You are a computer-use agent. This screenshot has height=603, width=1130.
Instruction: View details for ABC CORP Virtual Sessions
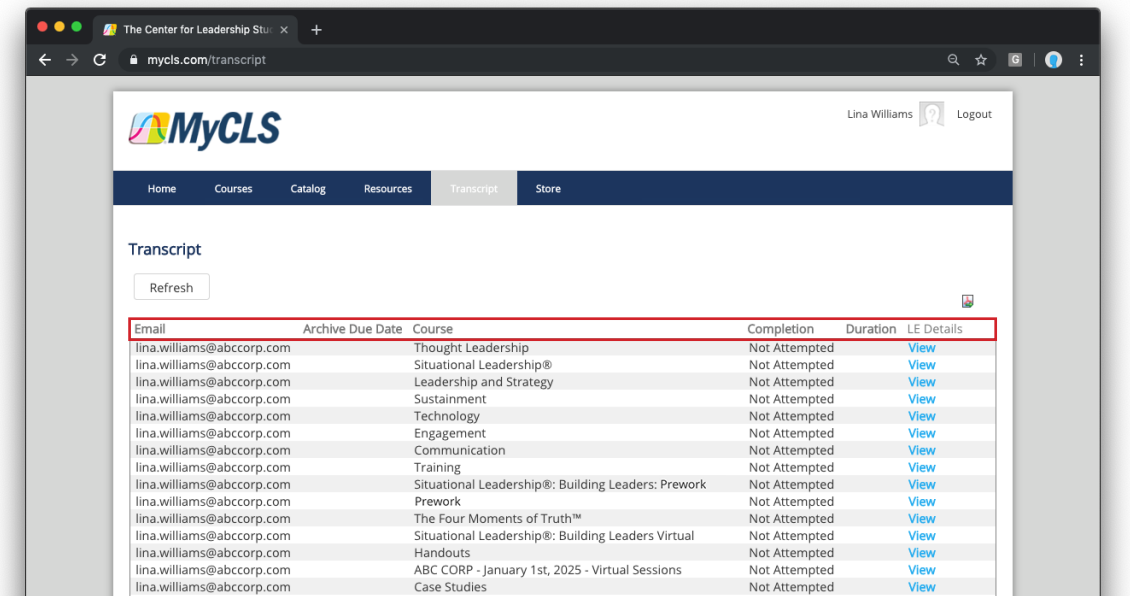pyautogui.click(x=922, y=570)
